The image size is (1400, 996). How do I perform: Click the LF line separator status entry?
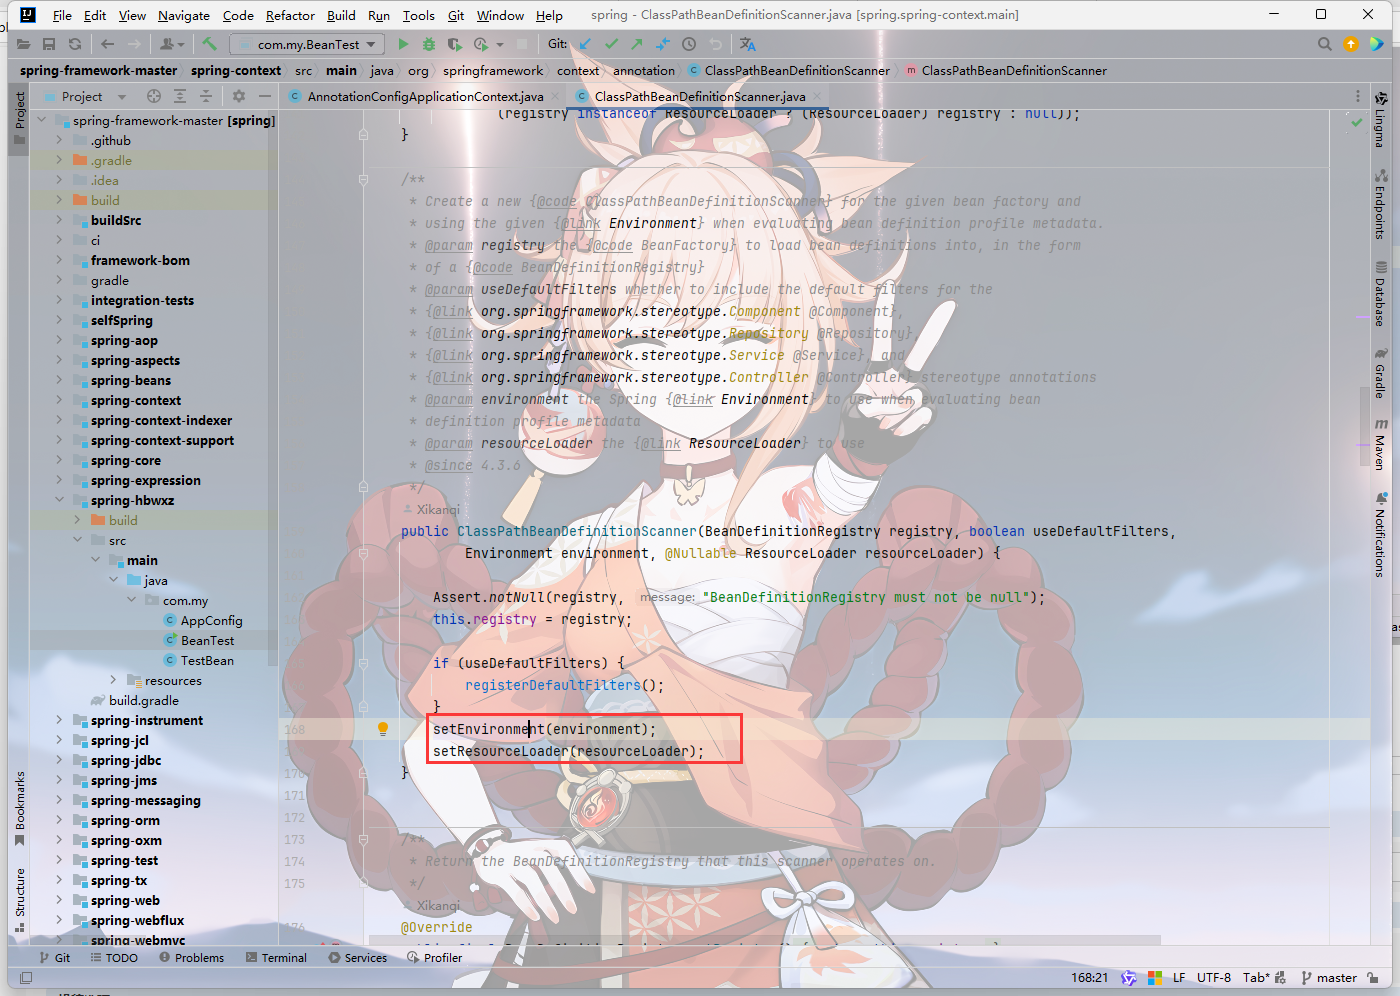pos(1179,978)
